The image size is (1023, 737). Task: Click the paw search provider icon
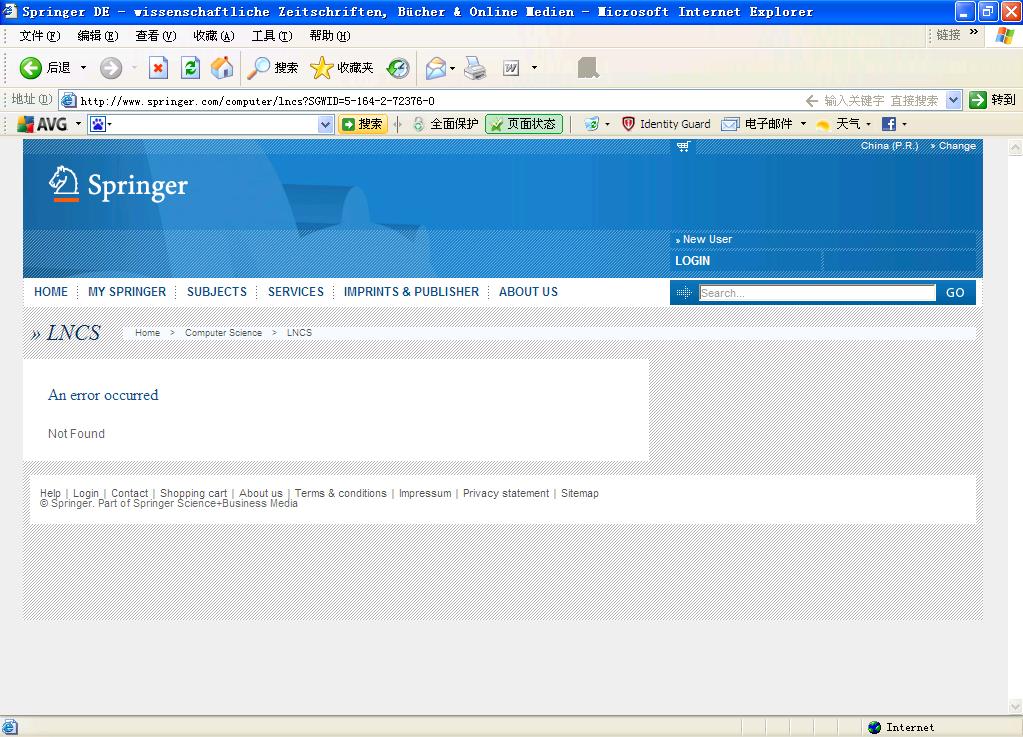pyautogui.click(x=98, y=124)
